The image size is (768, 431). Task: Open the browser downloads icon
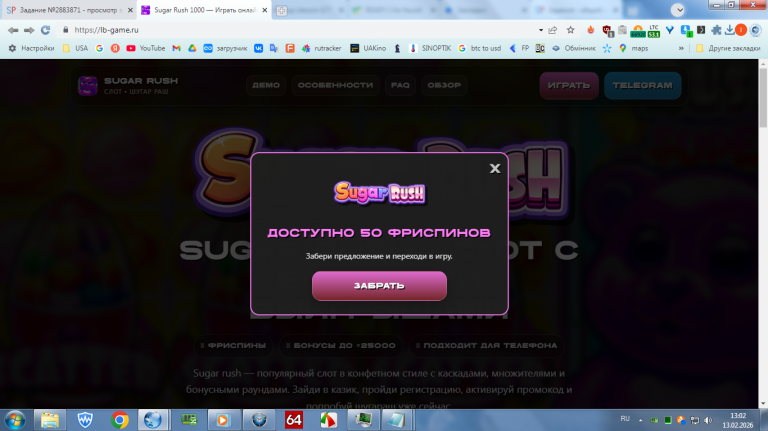tap(729, 30)
